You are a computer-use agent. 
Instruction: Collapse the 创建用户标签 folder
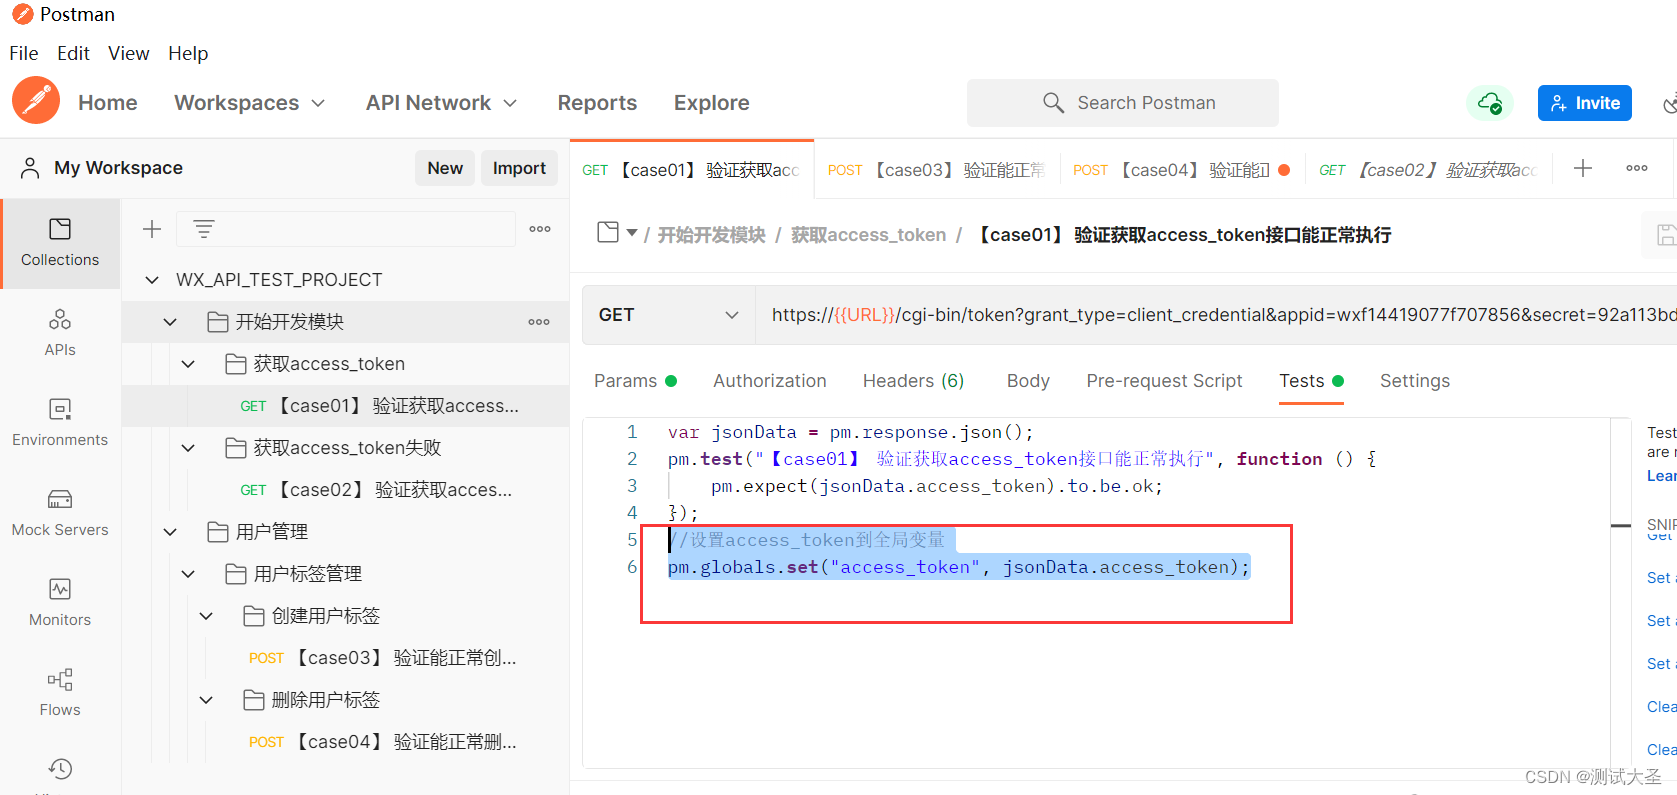pos(206,616)
